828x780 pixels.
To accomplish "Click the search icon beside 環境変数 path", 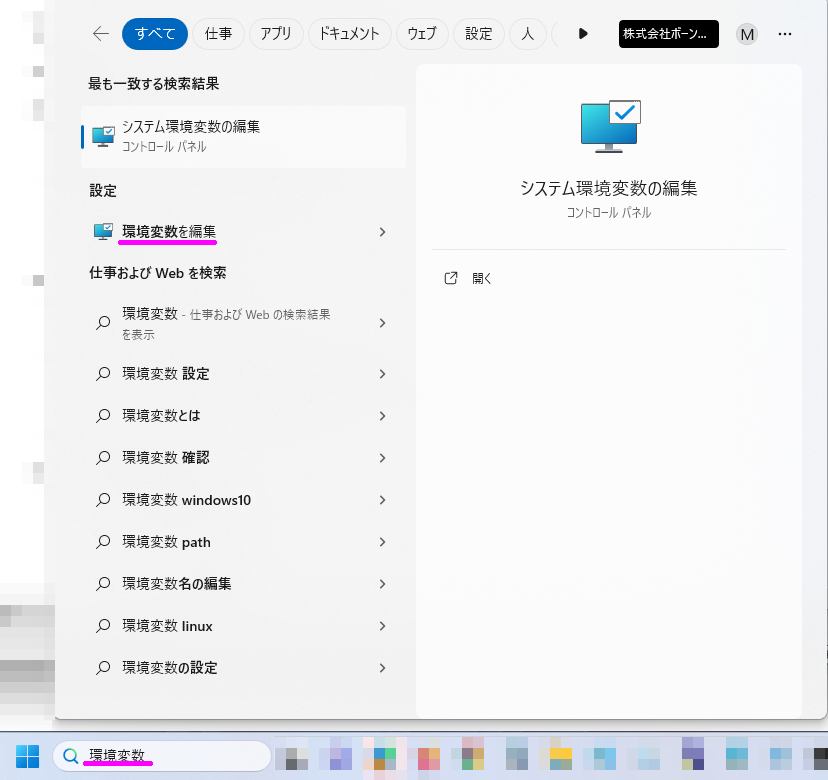I will point(103,542).
